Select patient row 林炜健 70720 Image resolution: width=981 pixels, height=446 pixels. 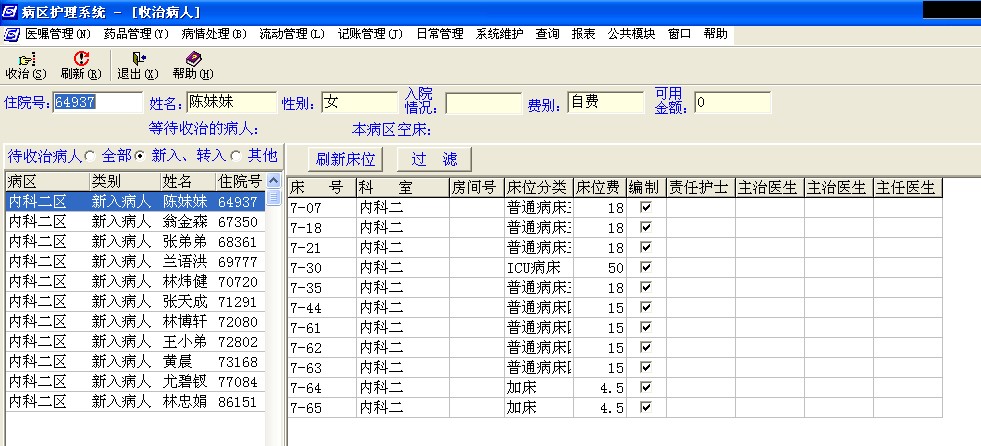point(135,281)
